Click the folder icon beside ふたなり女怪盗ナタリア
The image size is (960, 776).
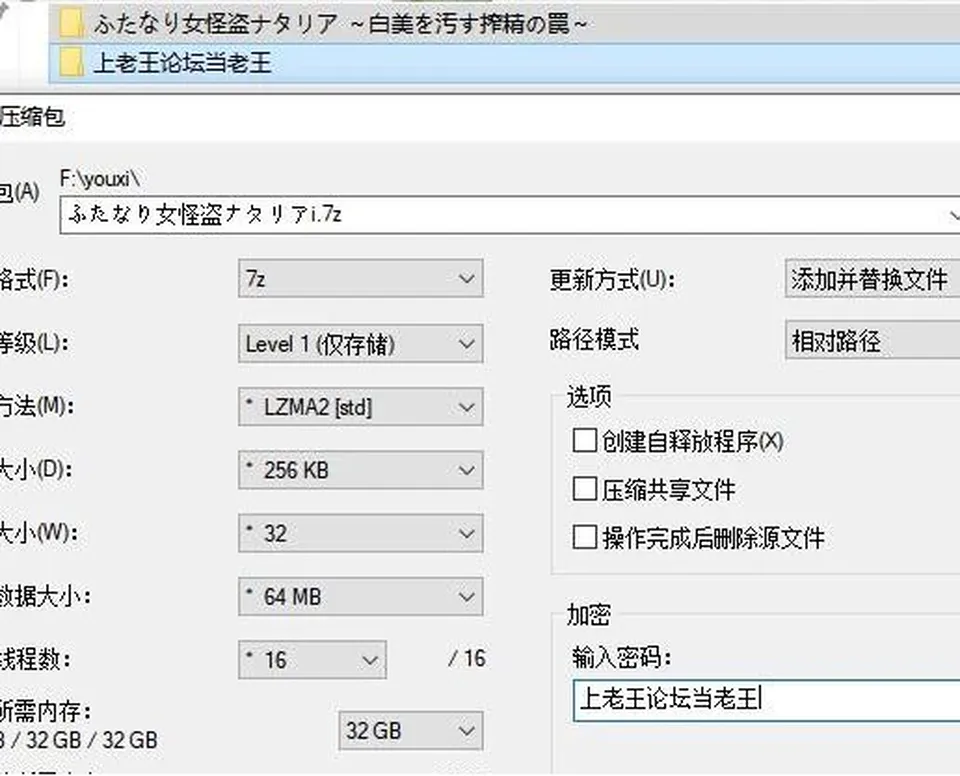[x=71, y=24]
